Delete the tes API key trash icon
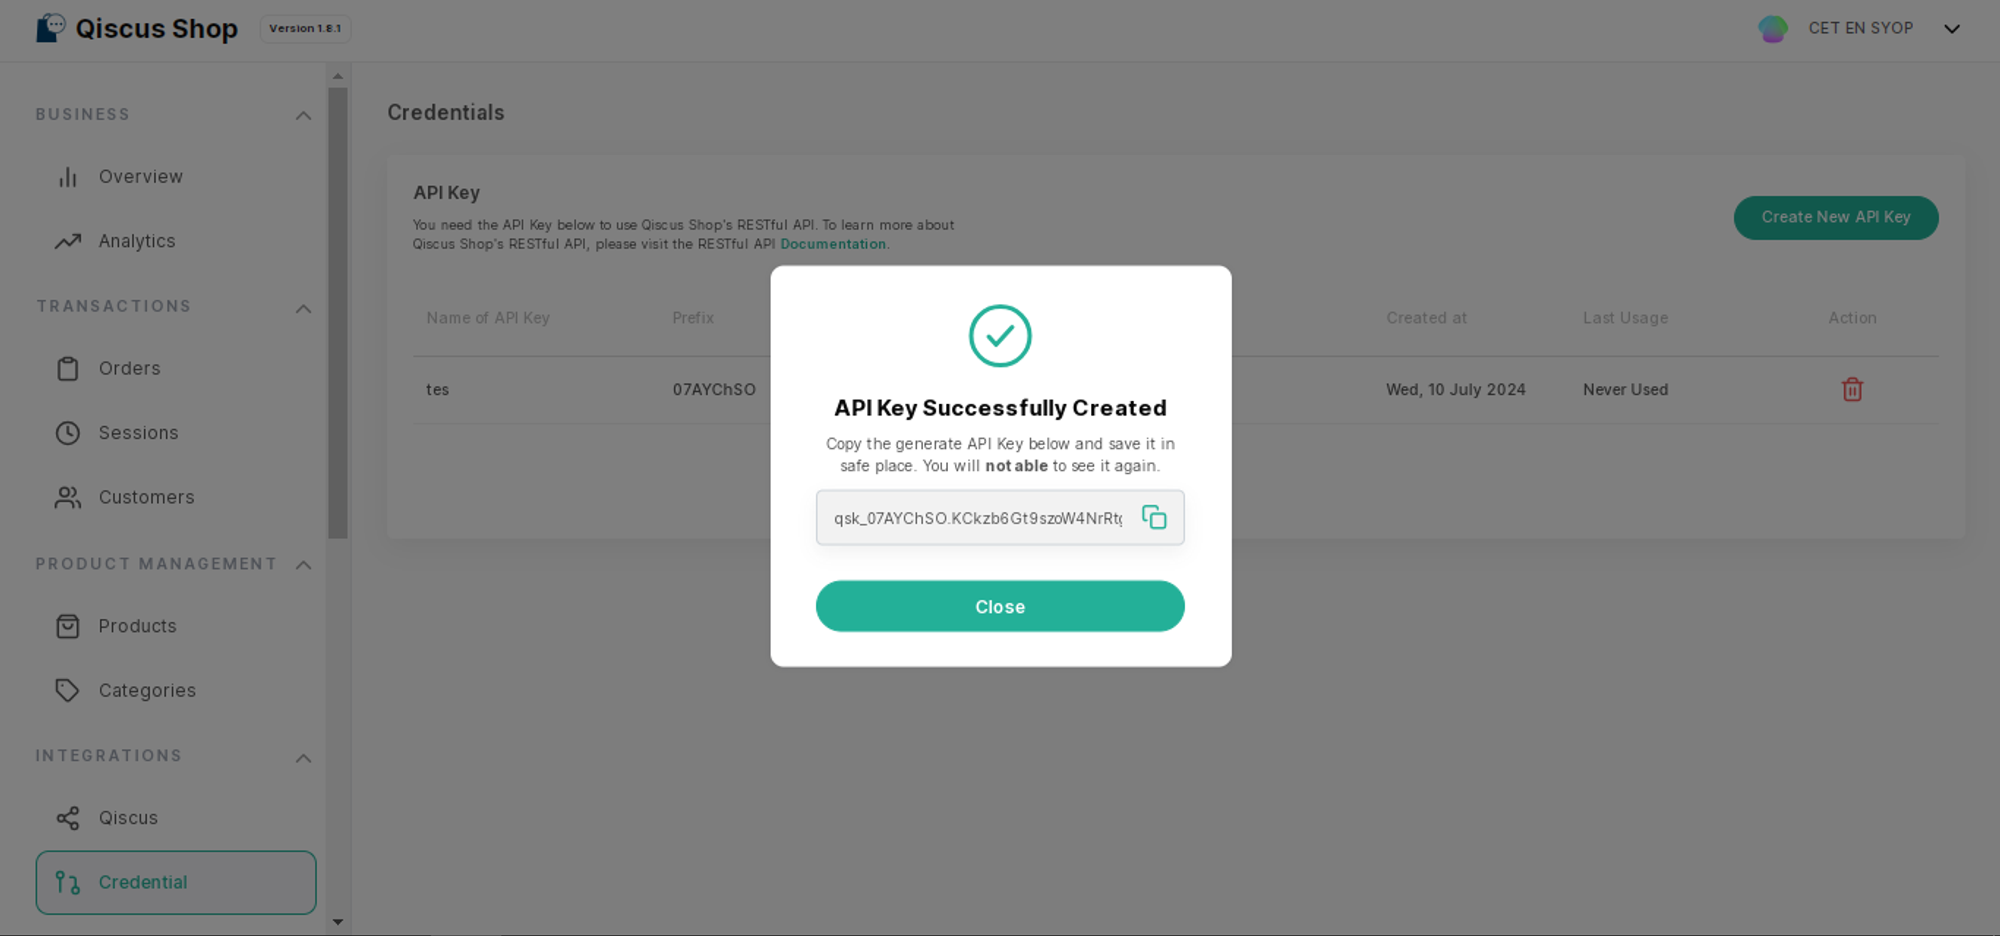This screenshot has width=2000, height=936. 1852,389
